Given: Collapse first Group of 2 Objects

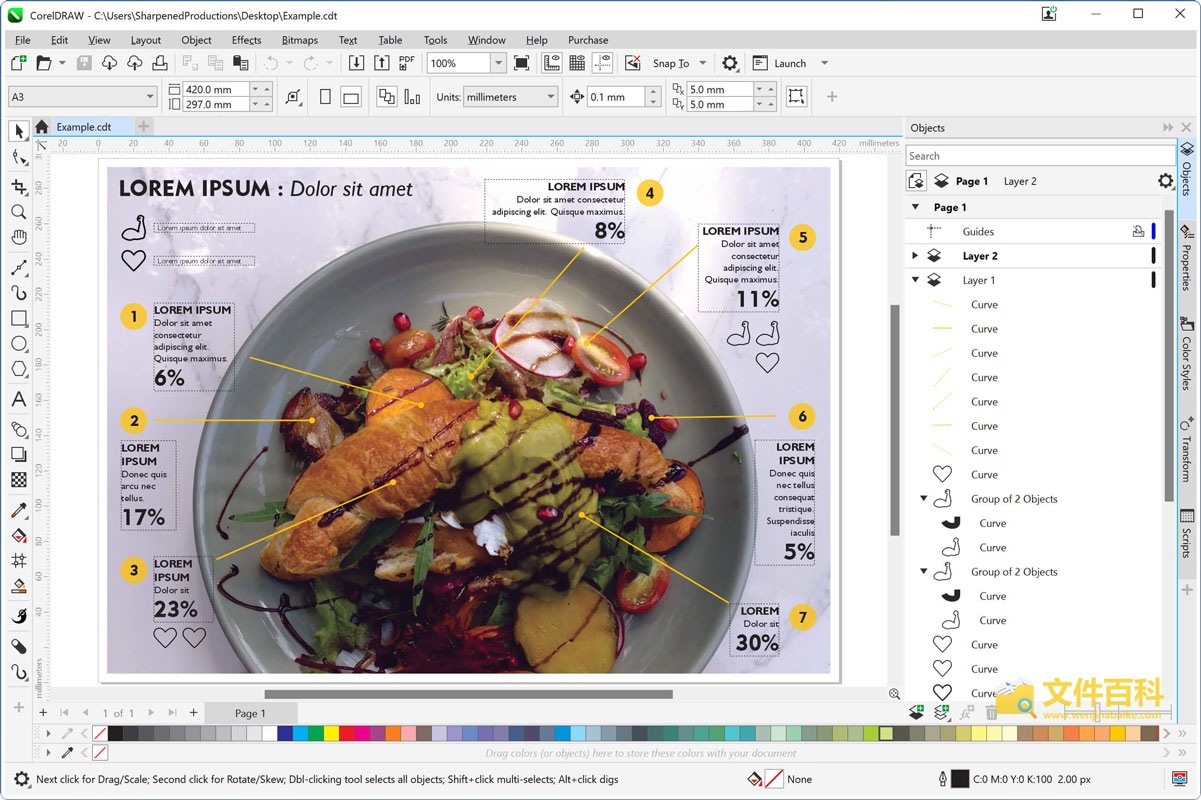Looking at the screenshot, I should click(924, 498).
